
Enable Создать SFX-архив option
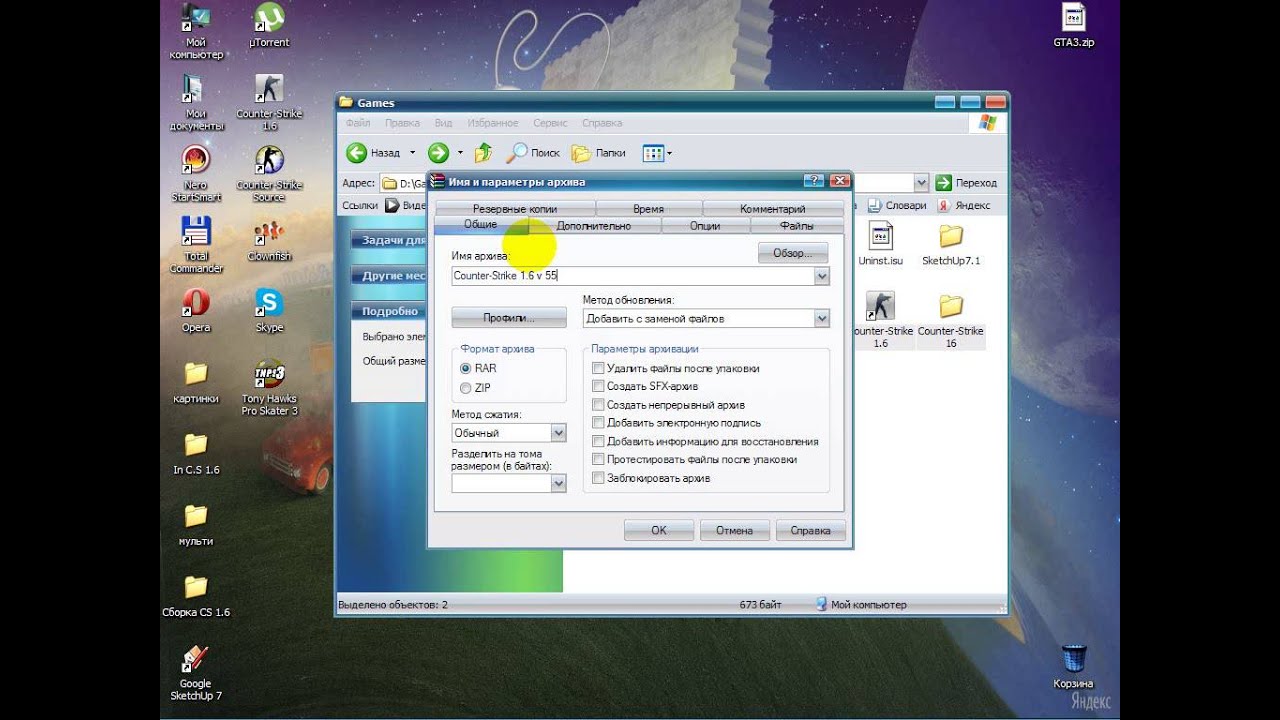[x=598, y=386]
